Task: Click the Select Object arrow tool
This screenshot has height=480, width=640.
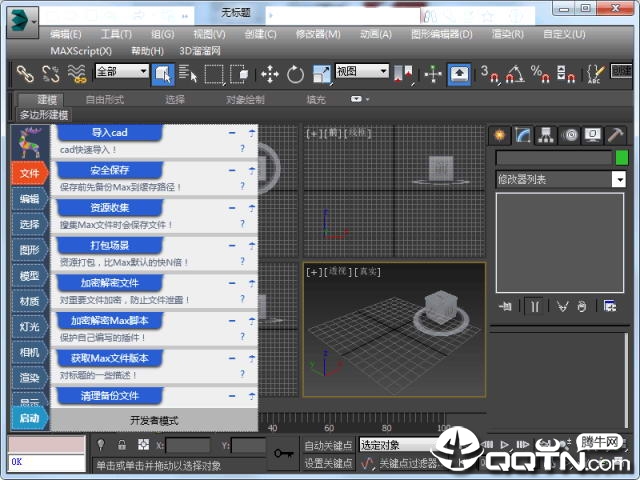Action: tap(163, 73)
